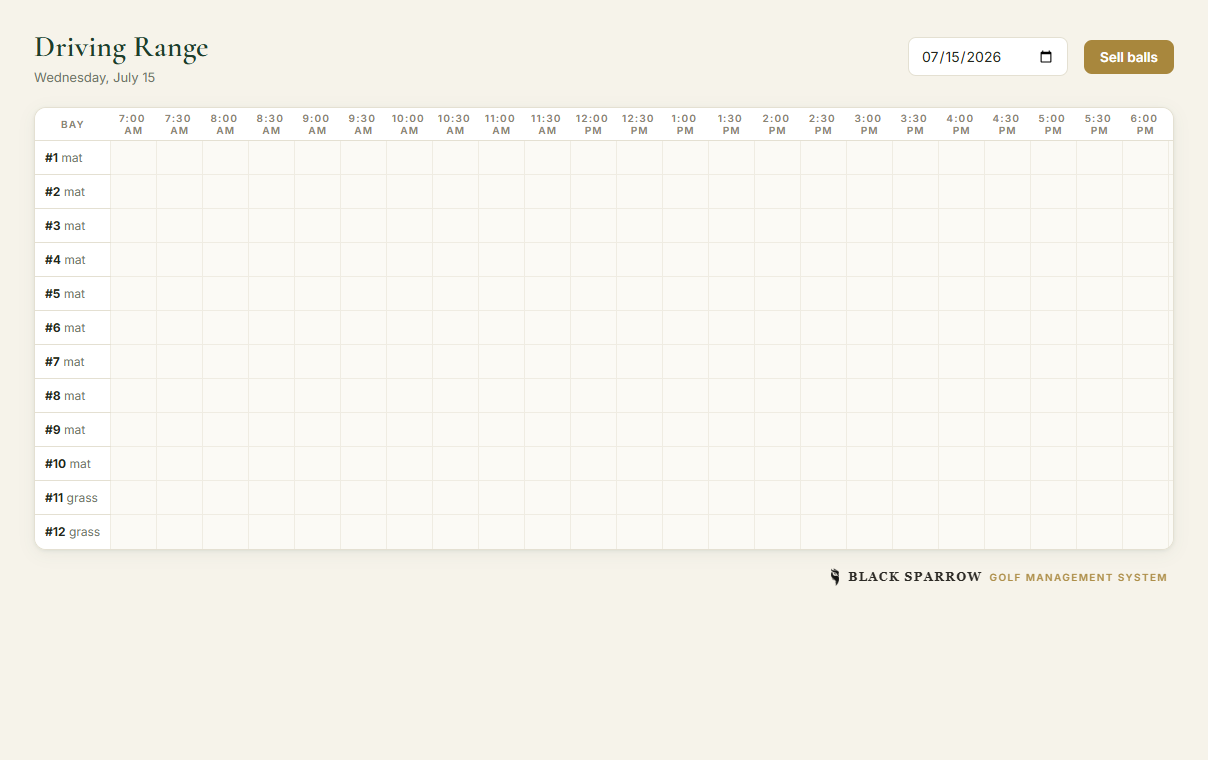Click the 4:00 PM column header
Viewport: 1208px width, 760px height.
click(962, 124)
